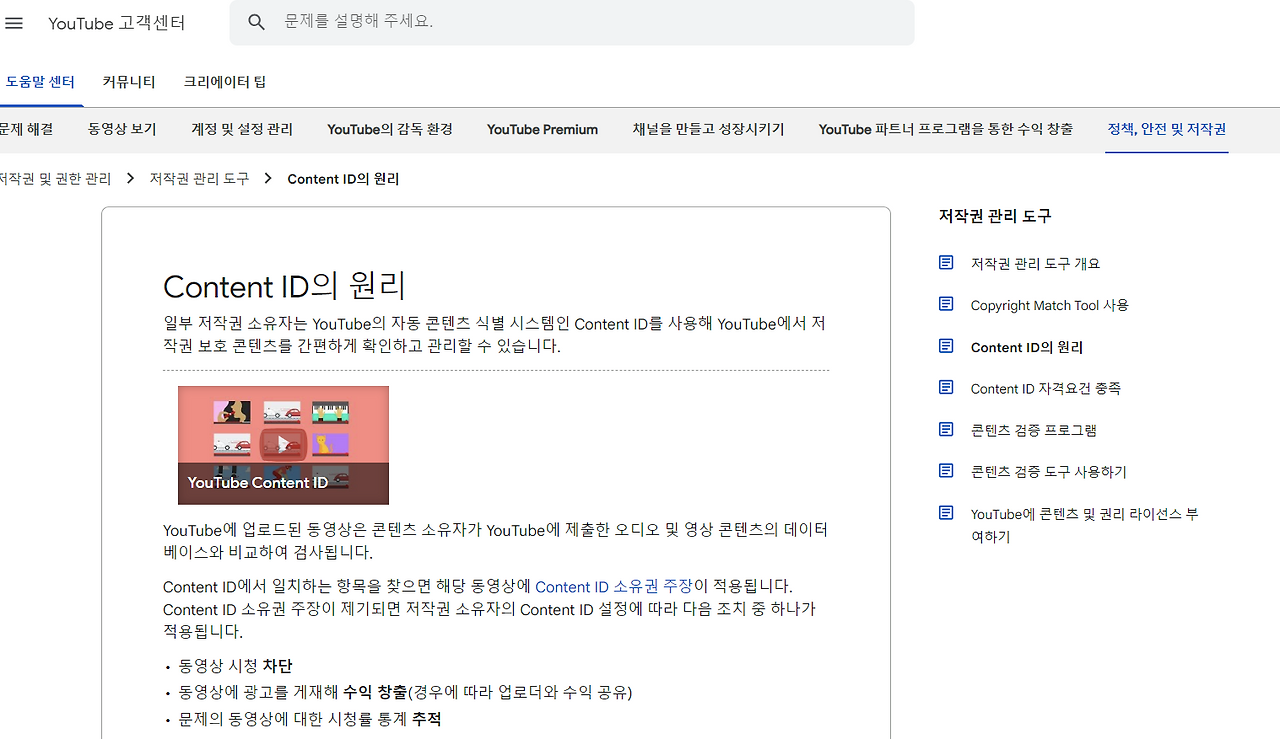This screenshot has width=1280, height=739.
Task: Click the article icon beside 저작권 관리 도구 개요
Action: [x=946, y=261]
